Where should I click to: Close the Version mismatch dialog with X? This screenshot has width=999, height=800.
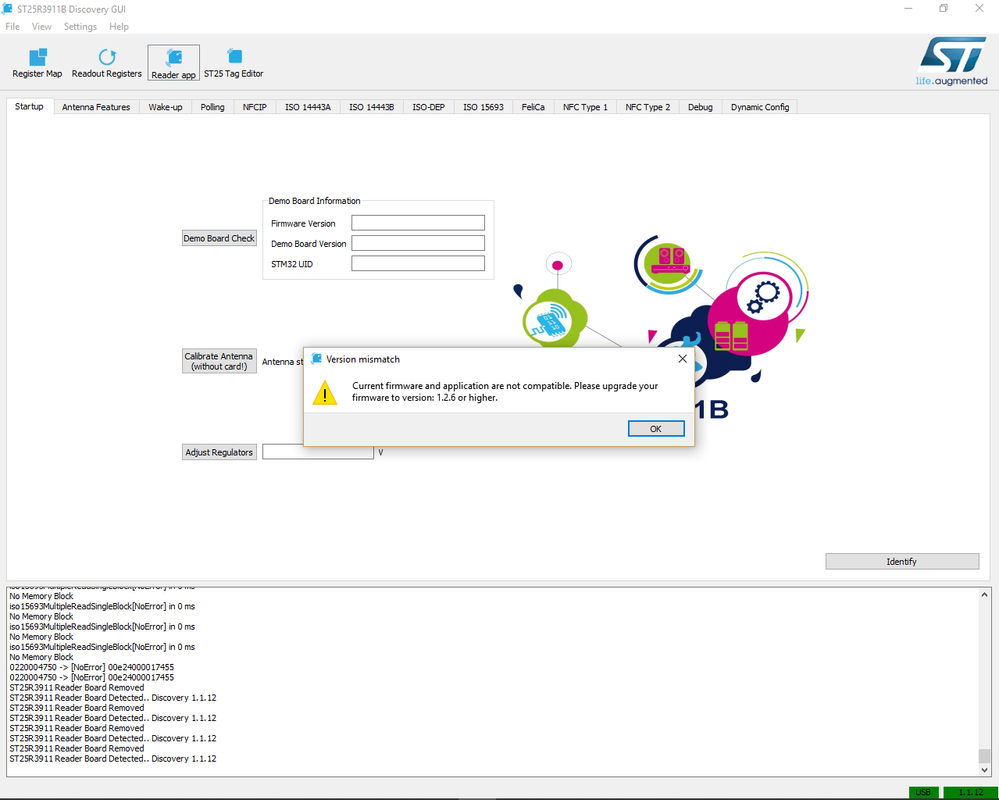pyautogui.click(x=682, y=359)
